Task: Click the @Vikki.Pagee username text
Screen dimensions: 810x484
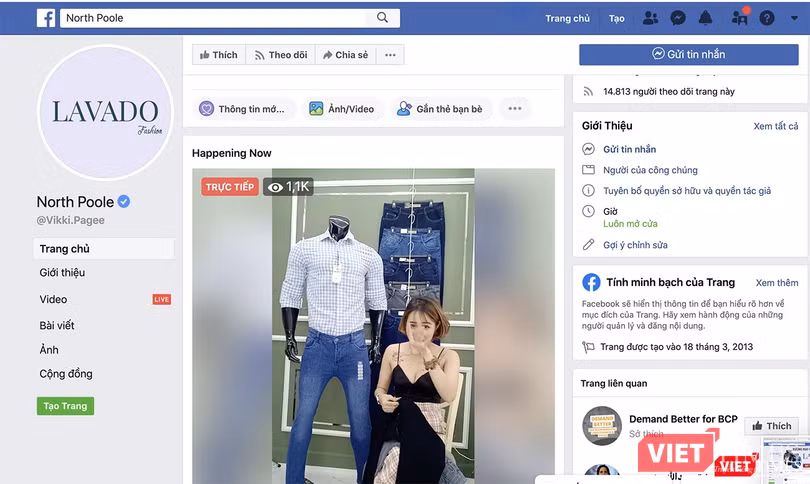Action: pos(70,220)
